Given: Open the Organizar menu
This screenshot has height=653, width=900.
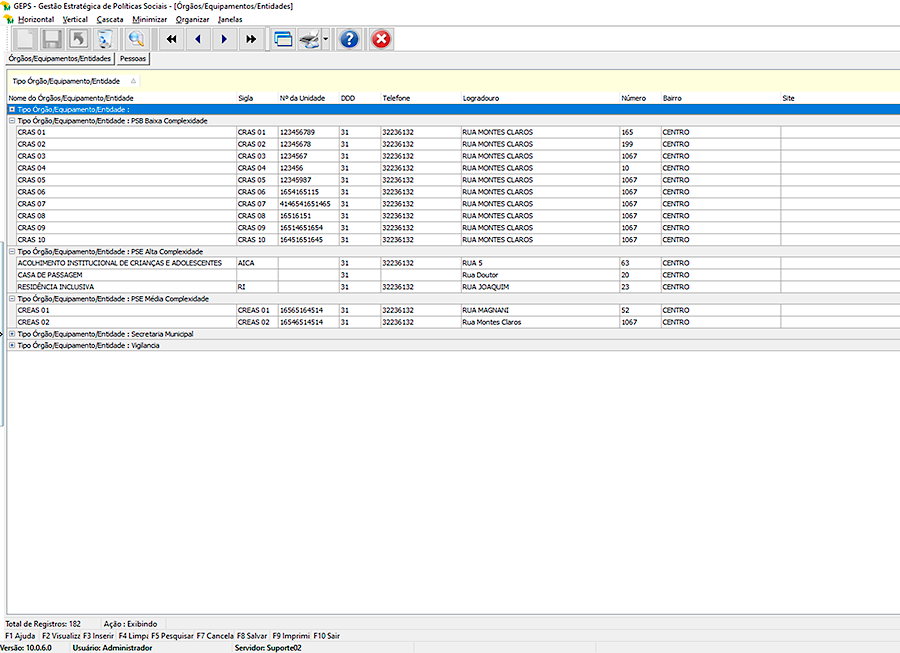Looking at the screenshot, I should pyautogui.click(x=192, y=20).
